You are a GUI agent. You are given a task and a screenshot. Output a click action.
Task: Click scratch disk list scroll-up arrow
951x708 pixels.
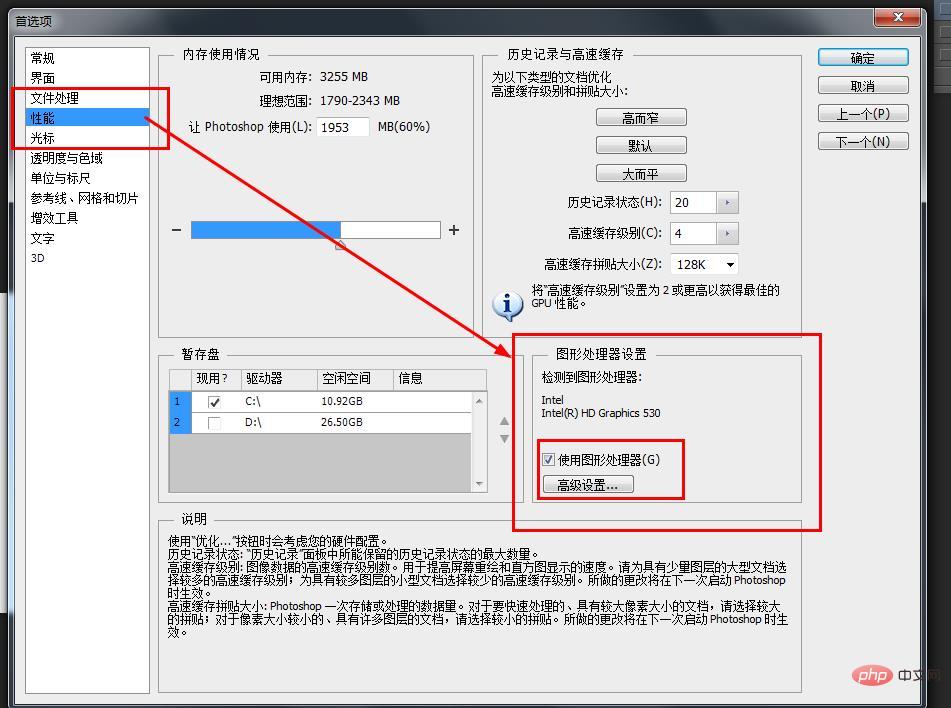pos(479,401)
